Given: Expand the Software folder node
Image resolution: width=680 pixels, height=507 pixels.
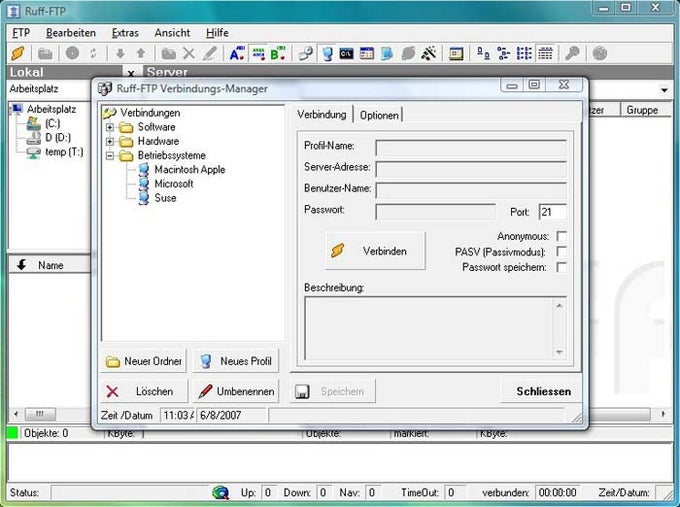Looking at the screenshot, I should [x=110, y=127].
